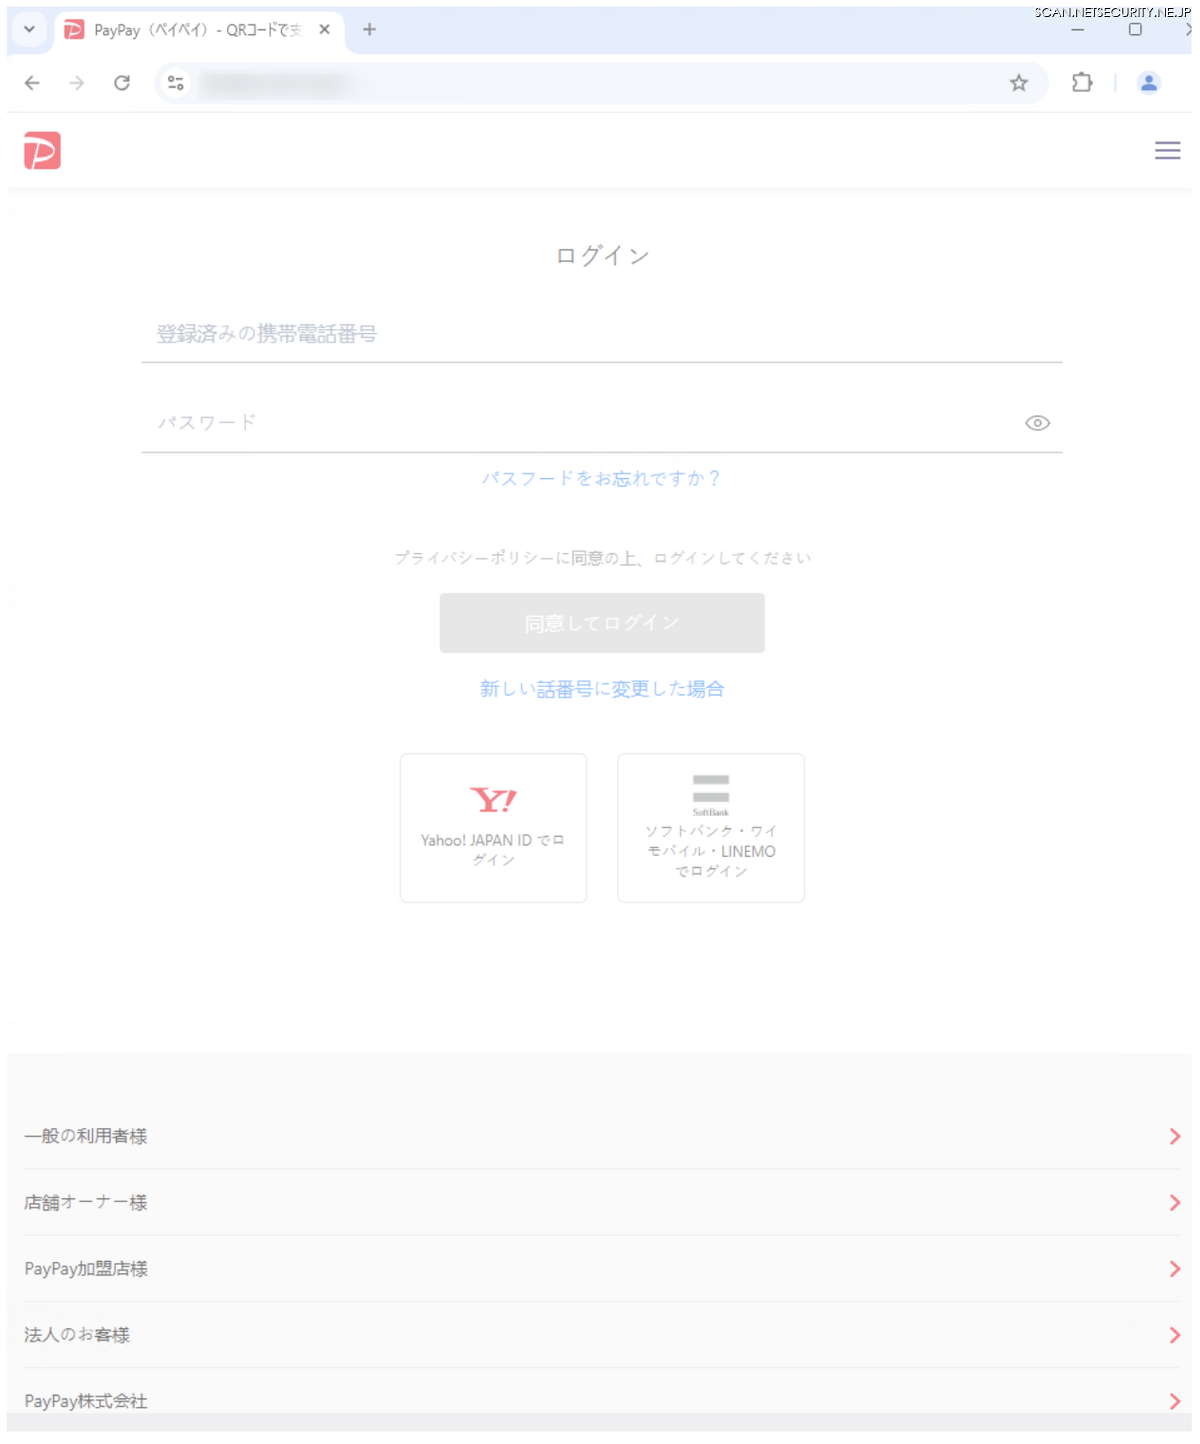The image size is (1200, 1444).
Task: Click the forgot password link
Action: [x=601, y=478]
